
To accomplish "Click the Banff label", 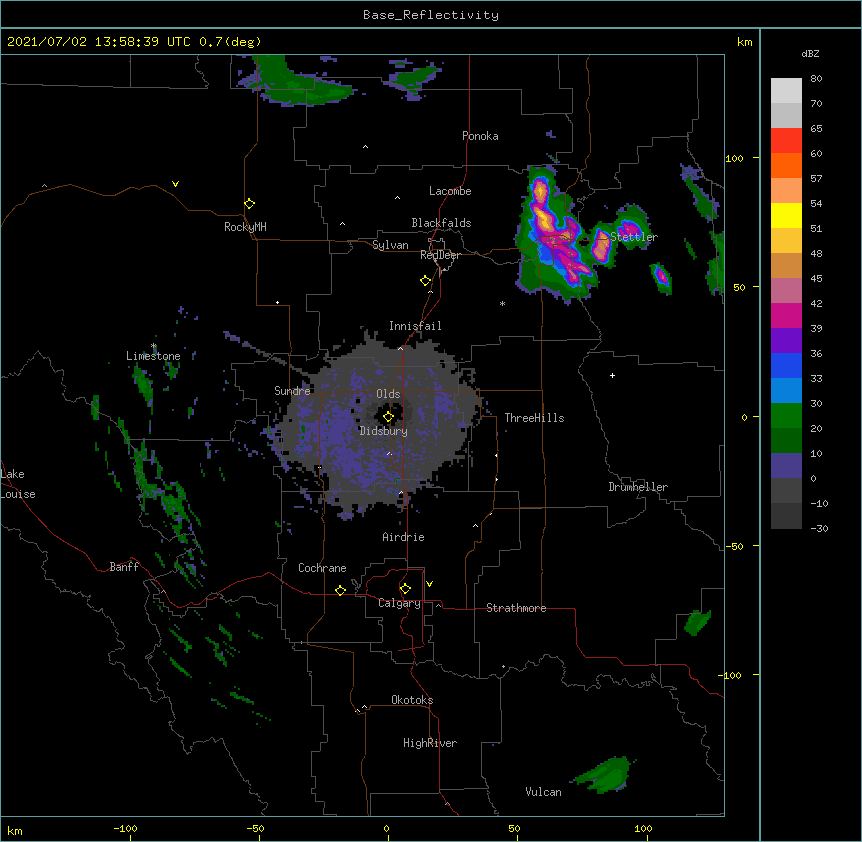I will (124, 567).
